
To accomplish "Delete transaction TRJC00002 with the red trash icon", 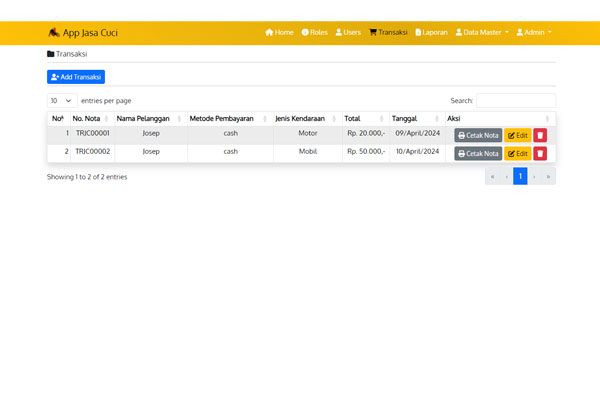I will pos(540,153).
